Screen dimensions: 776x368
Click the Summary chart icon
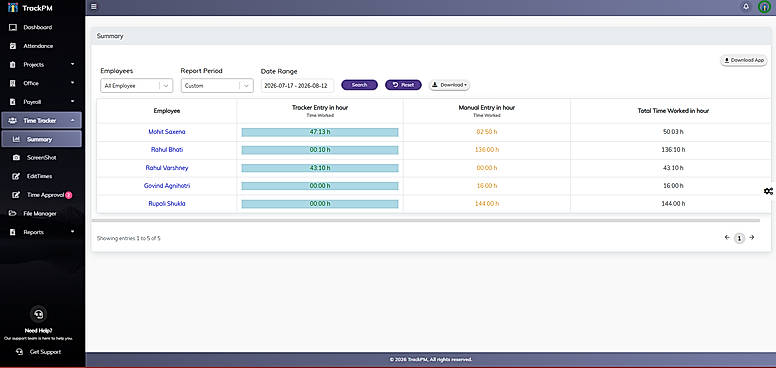coord(16,139)
